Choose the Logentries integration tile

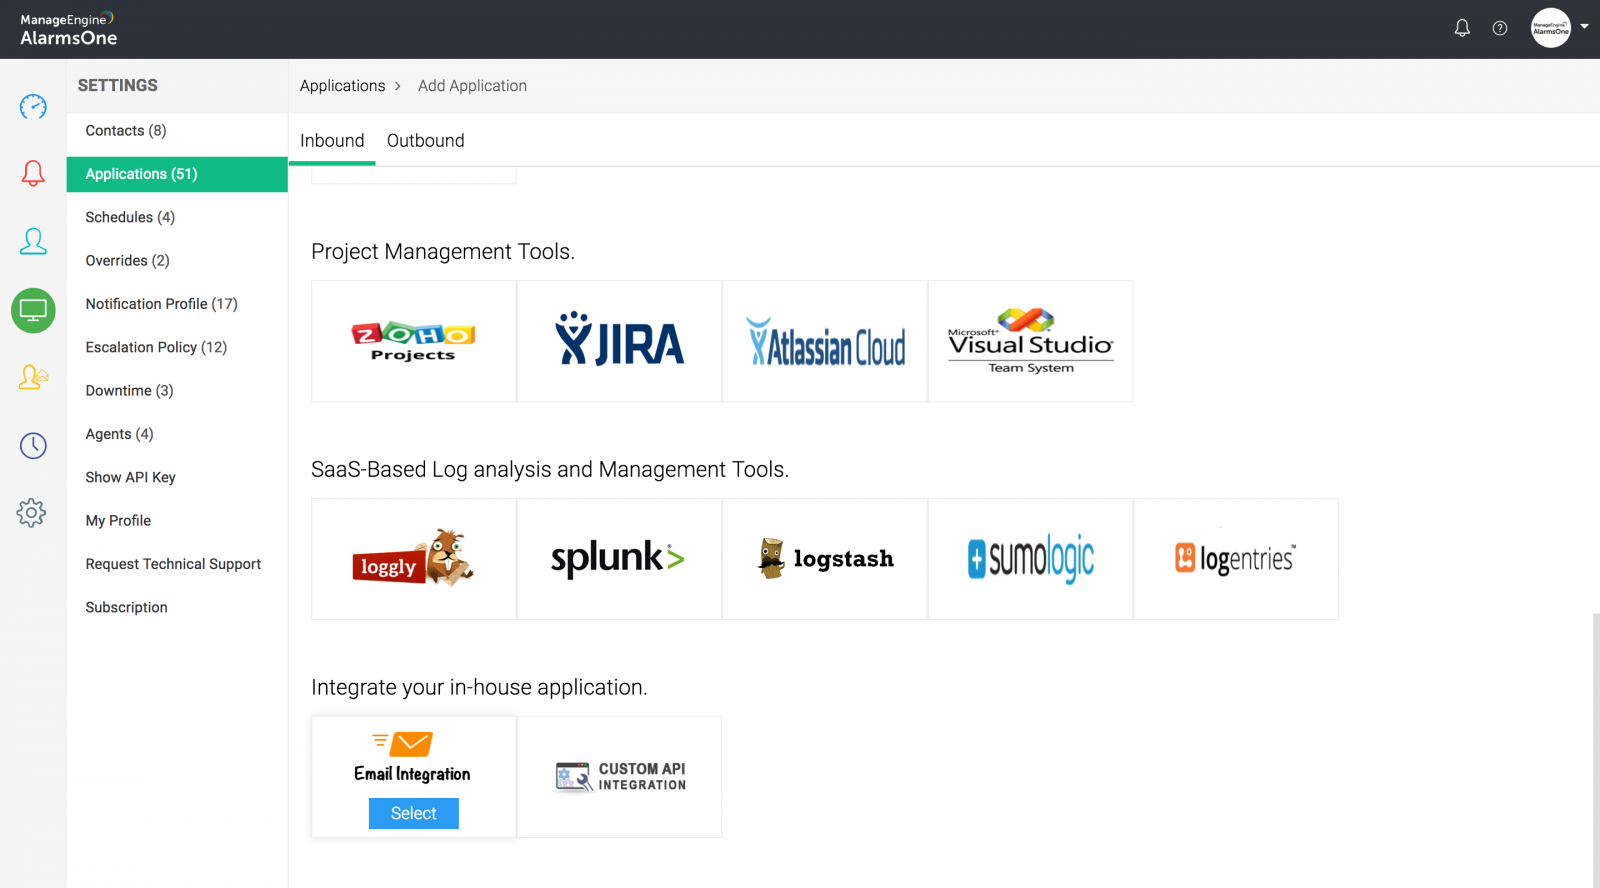click(x=1236, y=559)
